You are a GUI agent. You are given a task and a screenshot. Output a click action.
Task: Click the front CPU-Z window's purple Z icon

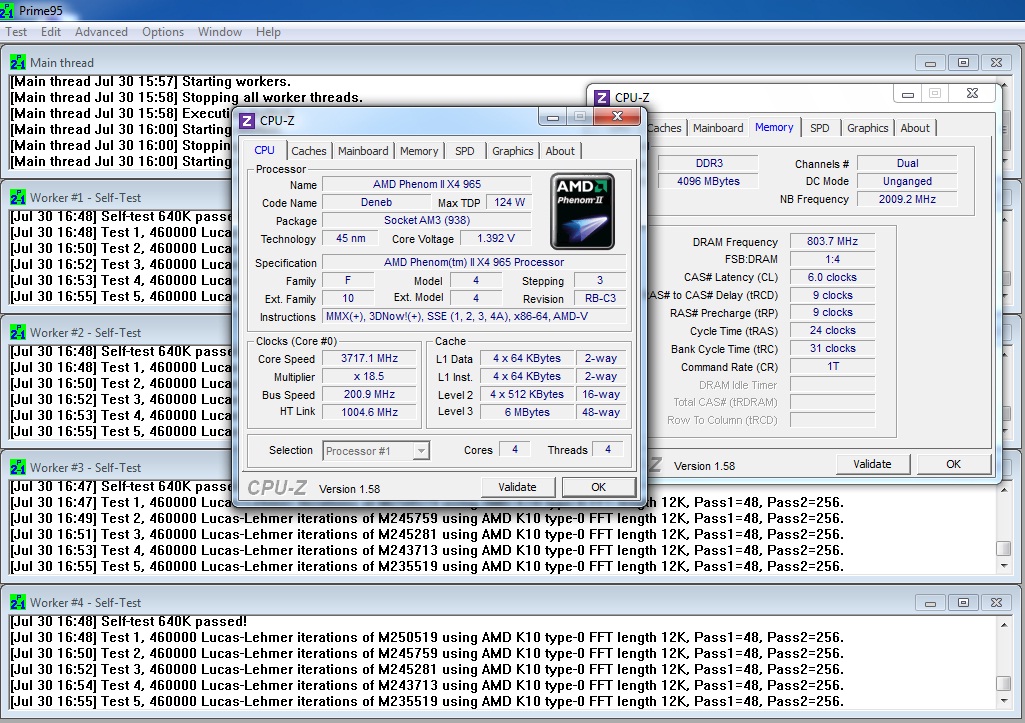pyautogui.click(x=246, y=121)
